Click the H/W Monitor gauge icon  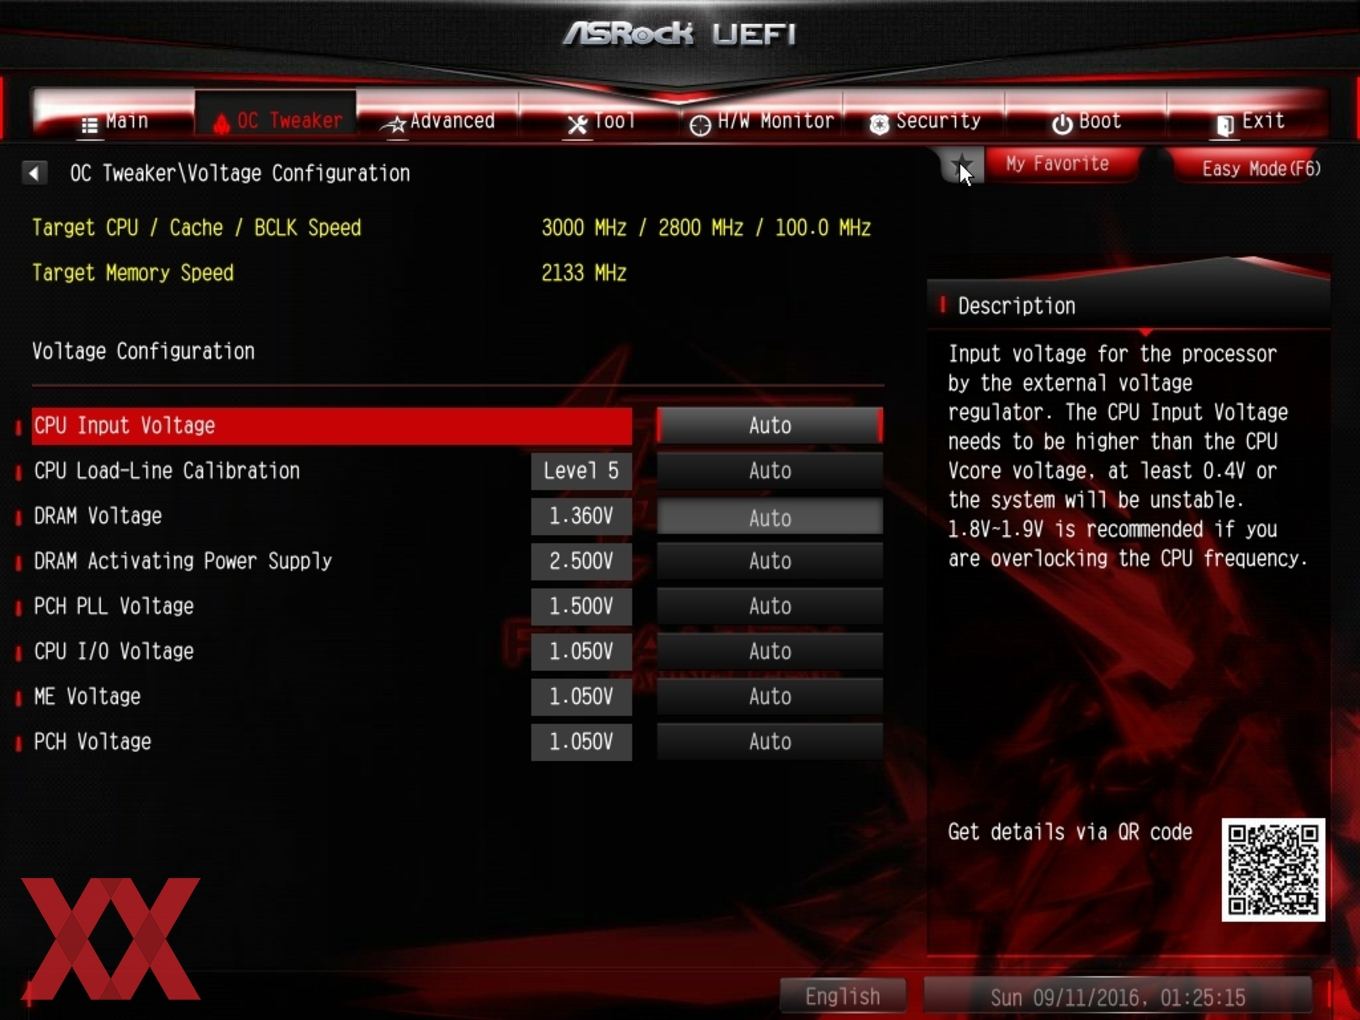[700, 125]
